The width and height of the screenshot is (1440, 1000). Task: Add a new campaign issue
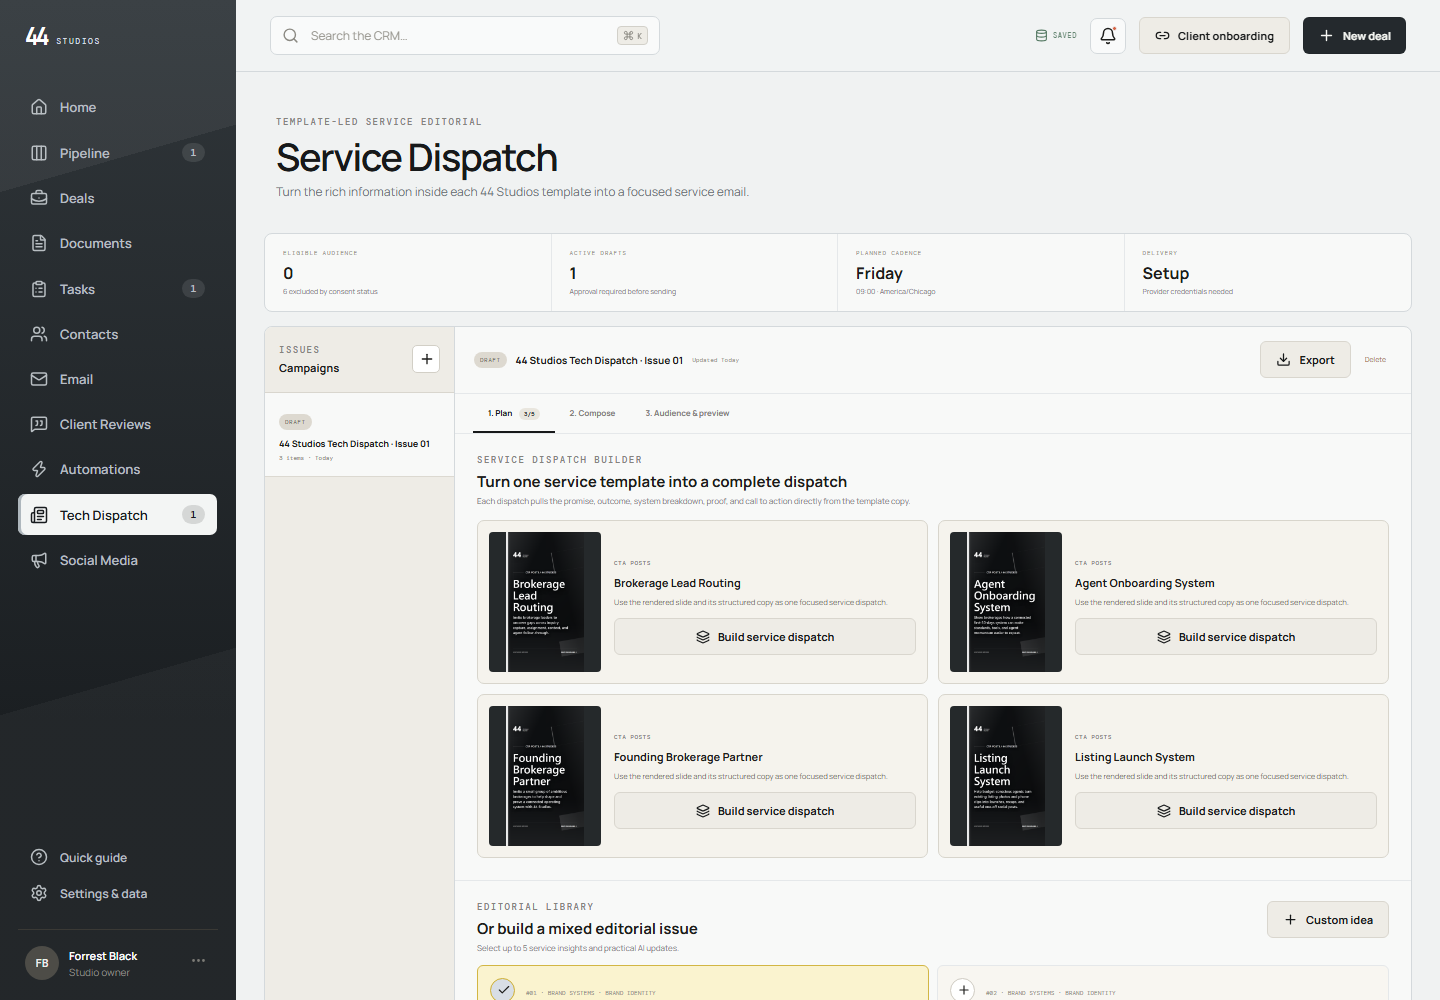(x=426, y=359)
